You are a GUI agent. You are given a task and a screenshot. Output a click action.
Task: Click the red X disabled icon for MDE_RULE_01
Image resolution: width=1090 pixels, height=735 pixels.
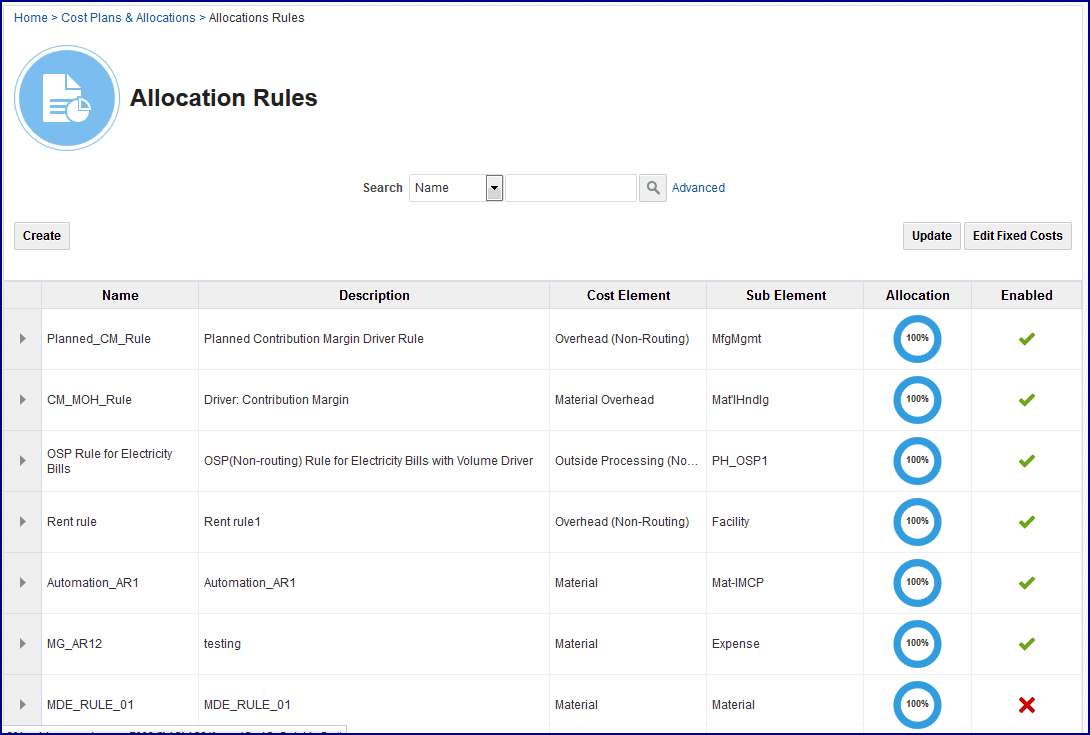[1026, 704]
